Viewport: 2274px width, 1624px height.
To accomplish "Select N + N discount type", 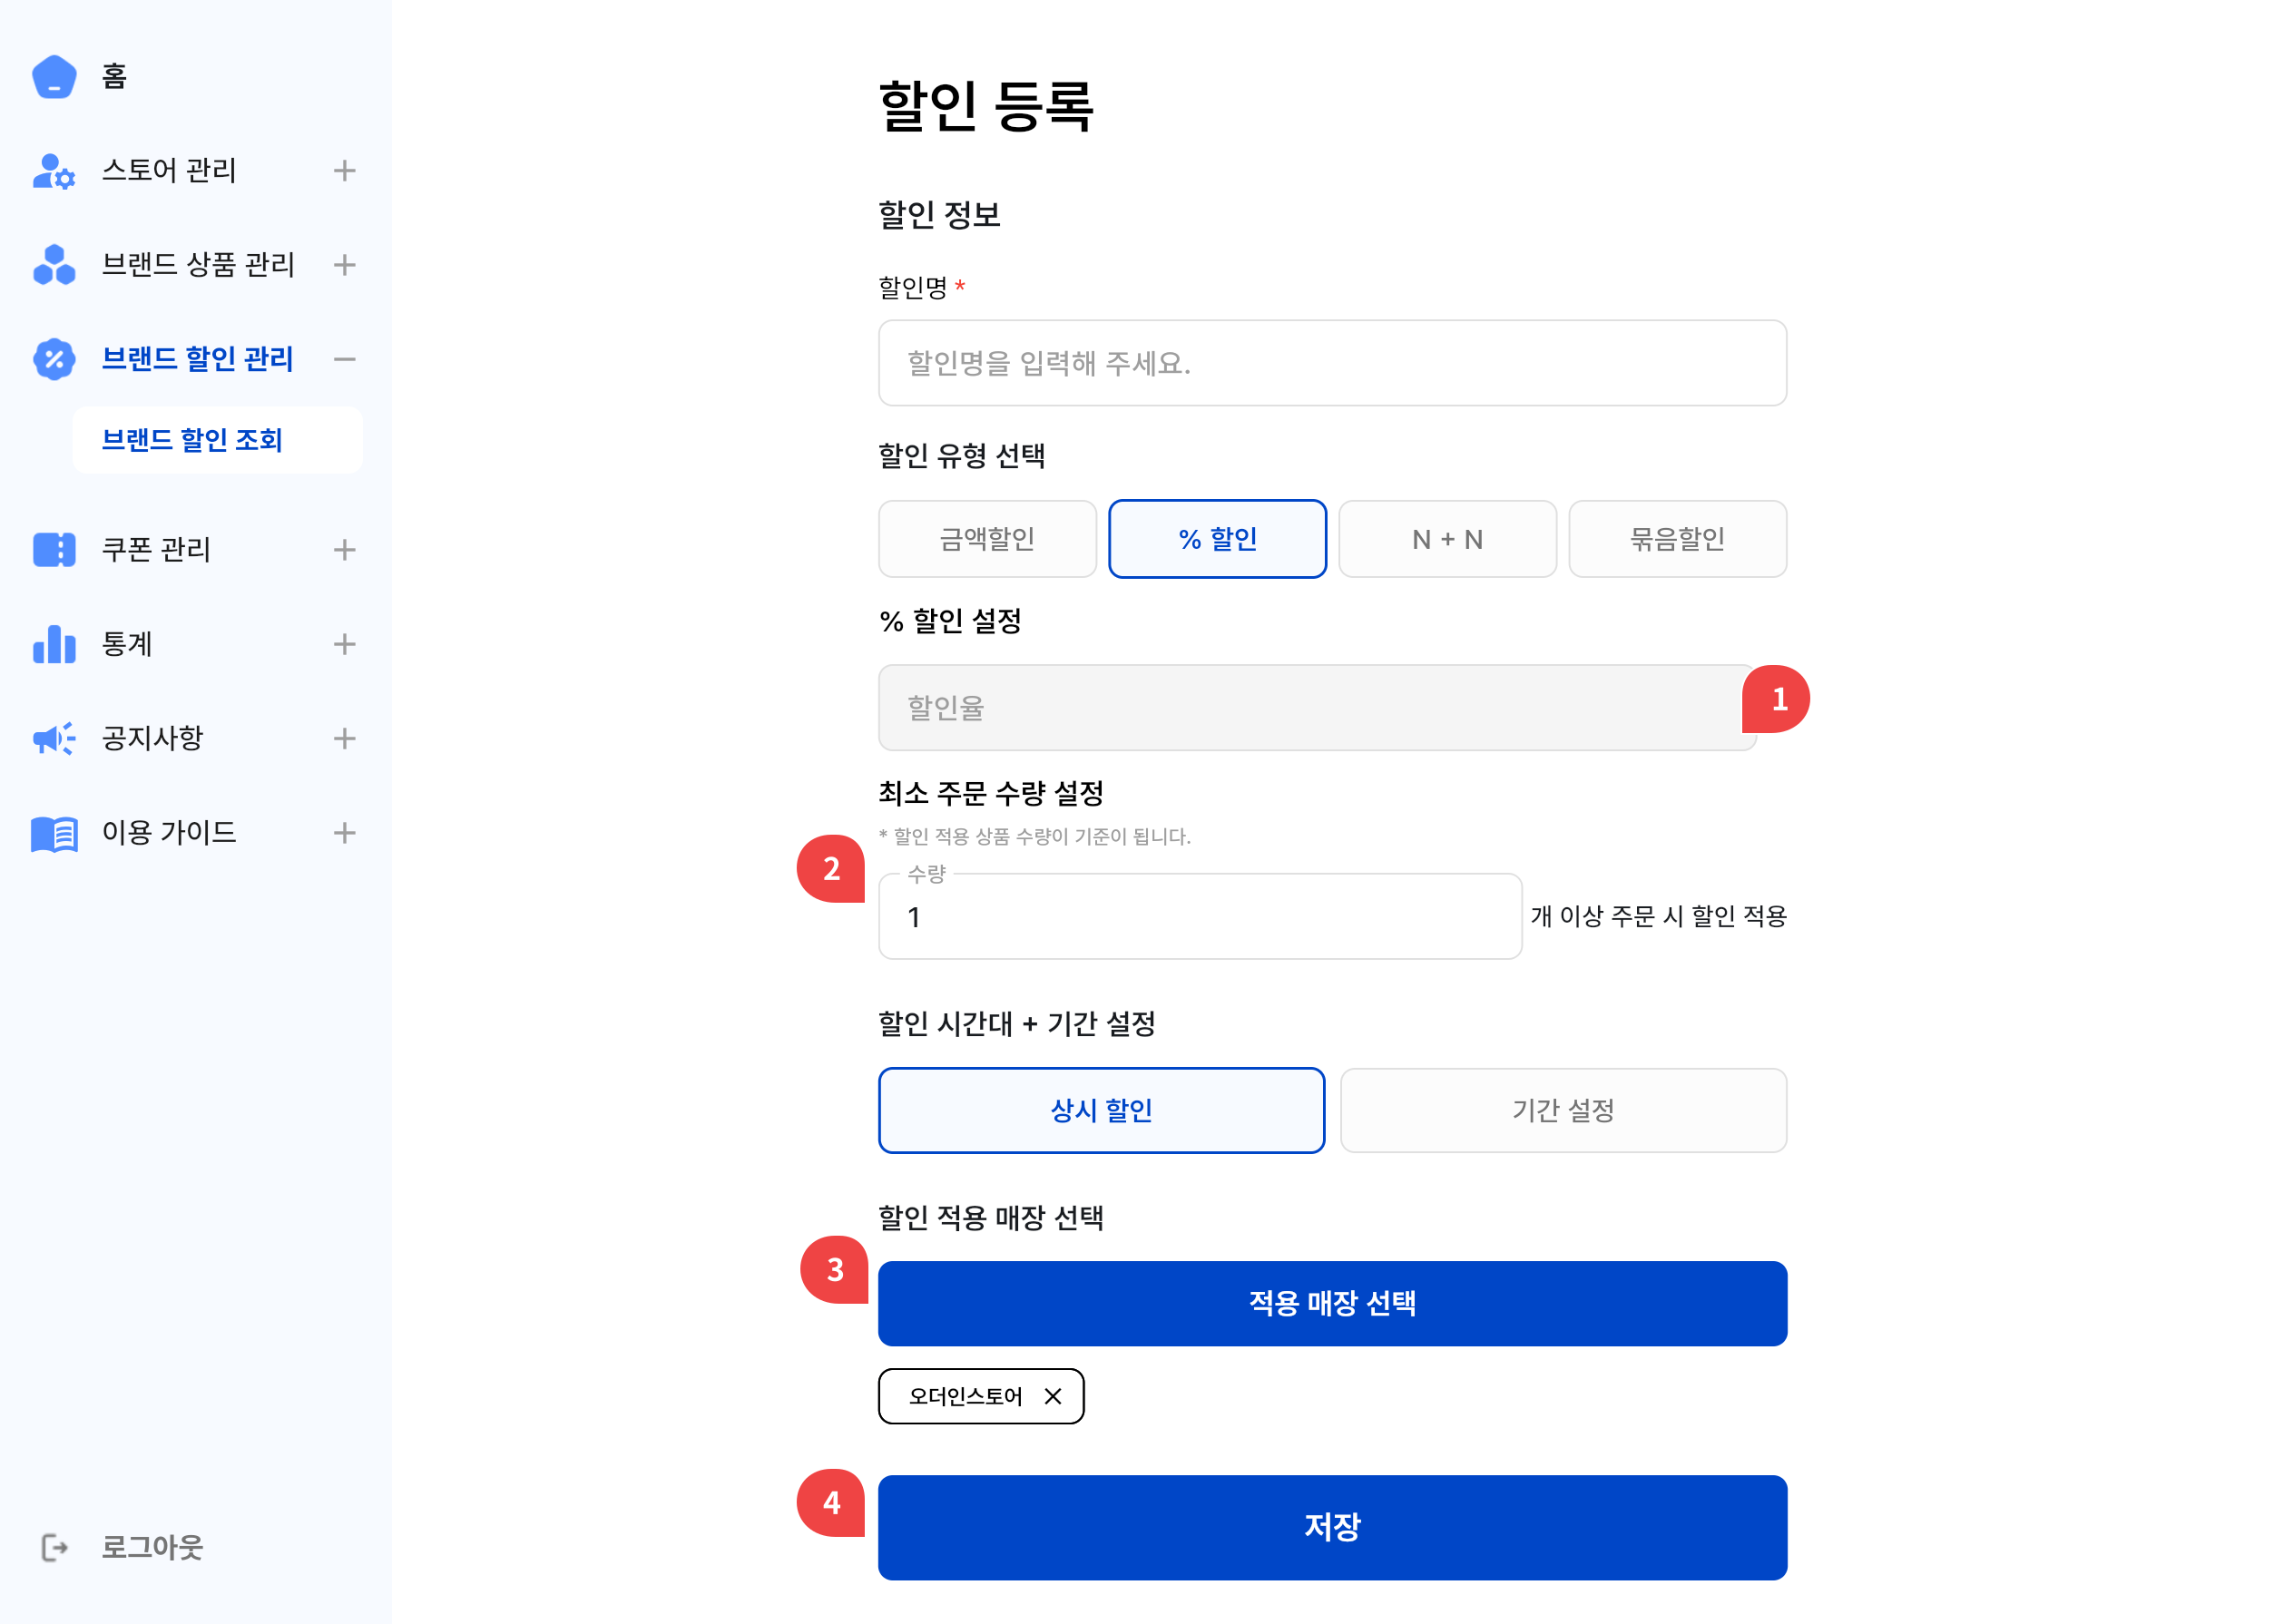I will [x=1447, y=539].
